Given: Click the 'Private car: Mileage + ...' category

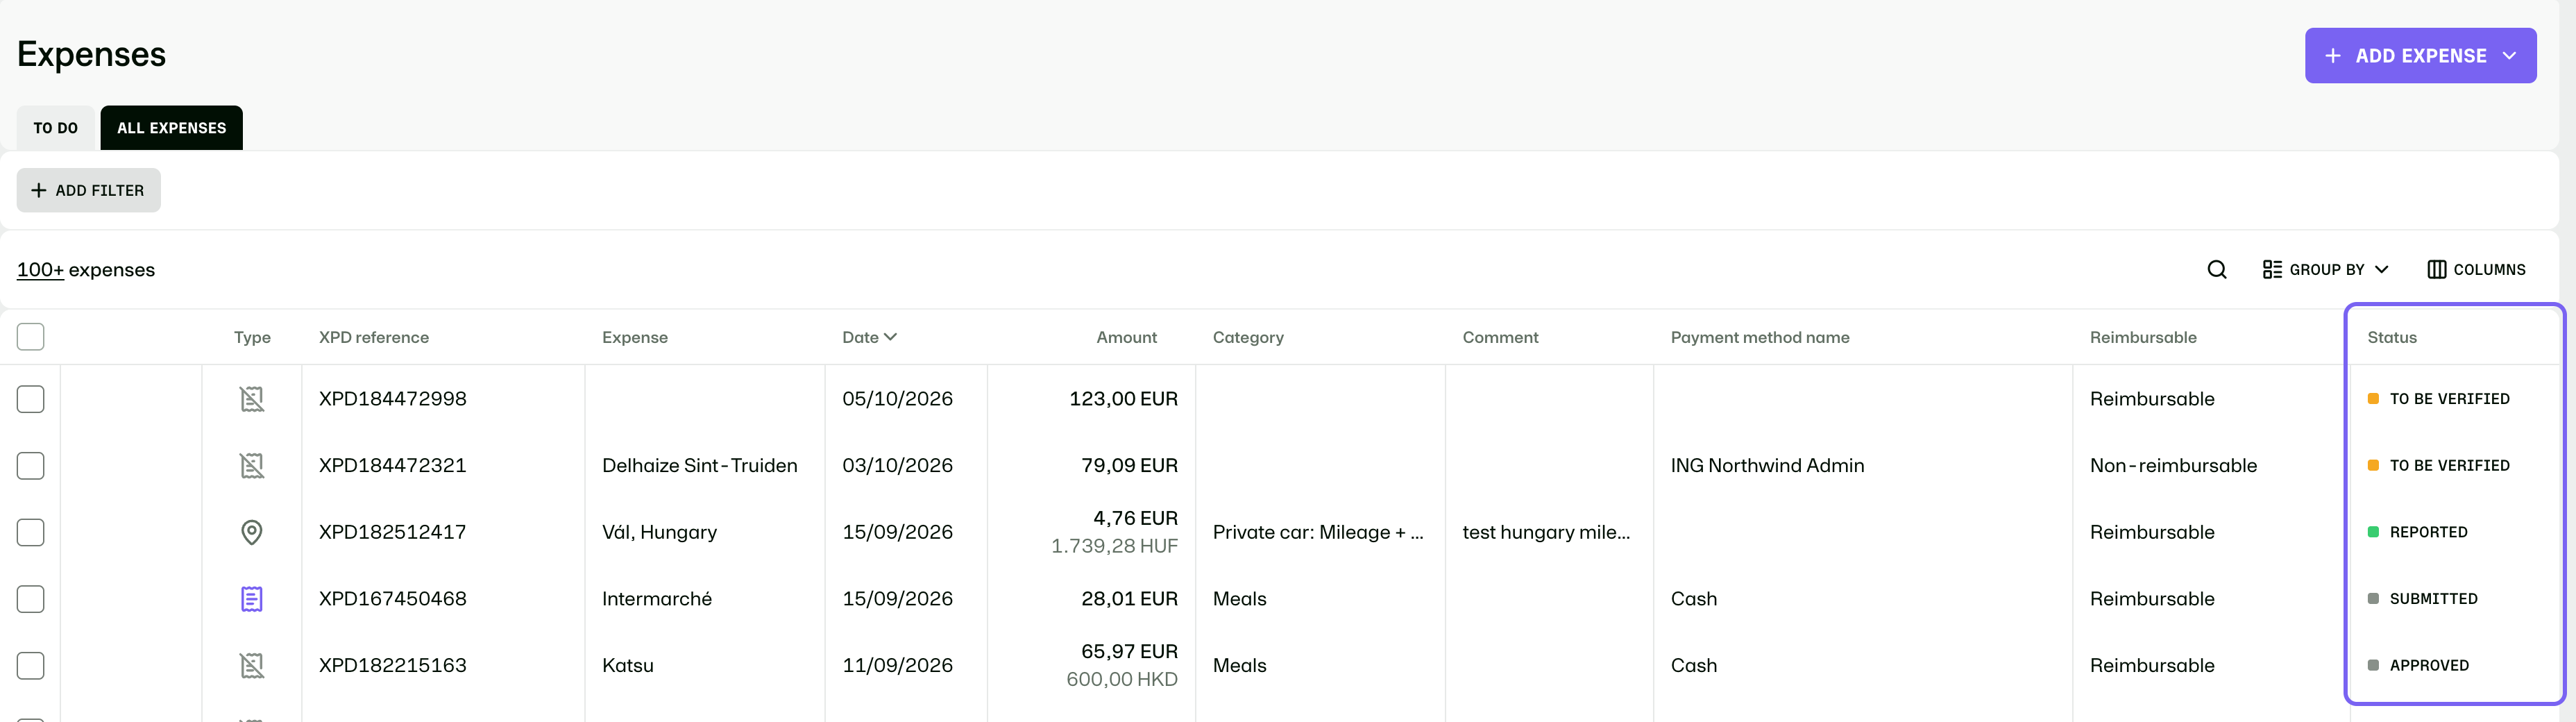Looking at the screenshot, I should pos(1318,532).
